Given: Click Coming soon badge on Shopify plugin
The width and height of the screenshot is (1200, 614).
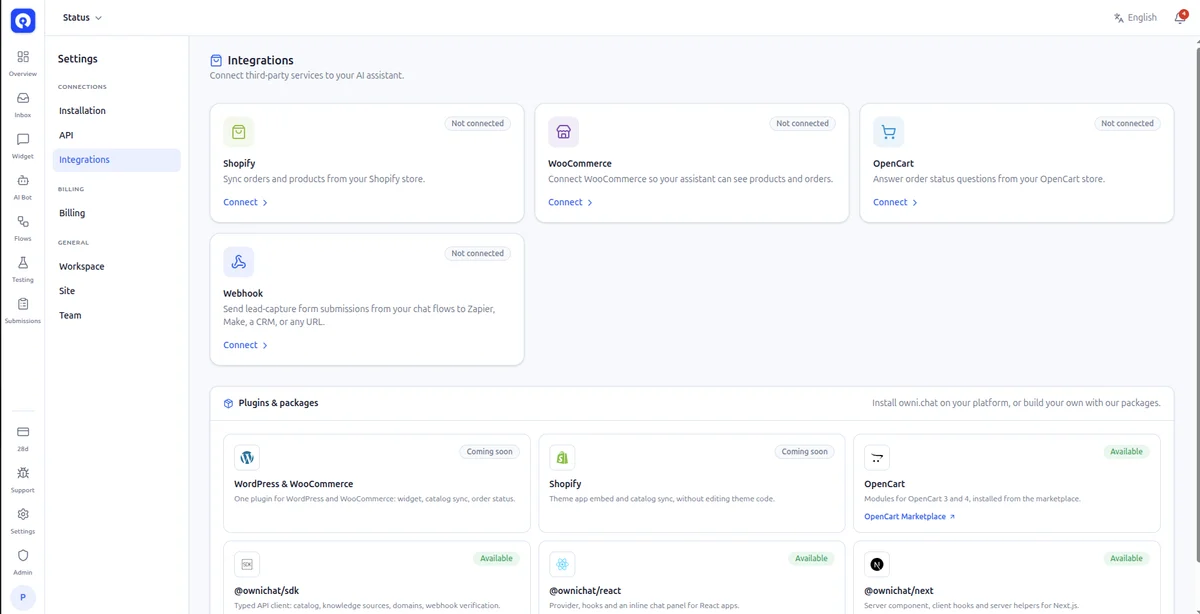Looking at the screenshot, I should (805, 452).
